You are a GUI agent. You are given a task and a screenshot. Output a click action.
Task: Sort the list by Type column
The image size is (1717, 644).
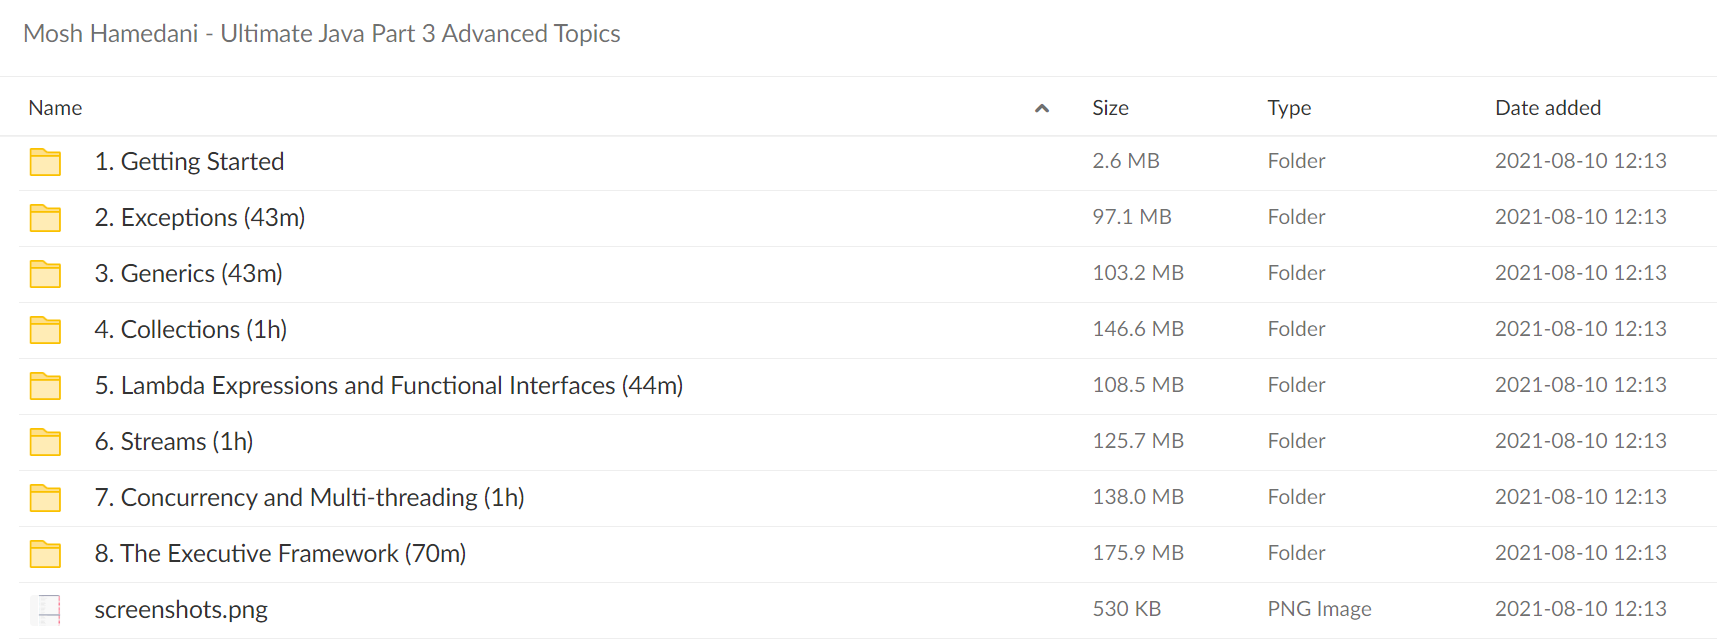1289,108
